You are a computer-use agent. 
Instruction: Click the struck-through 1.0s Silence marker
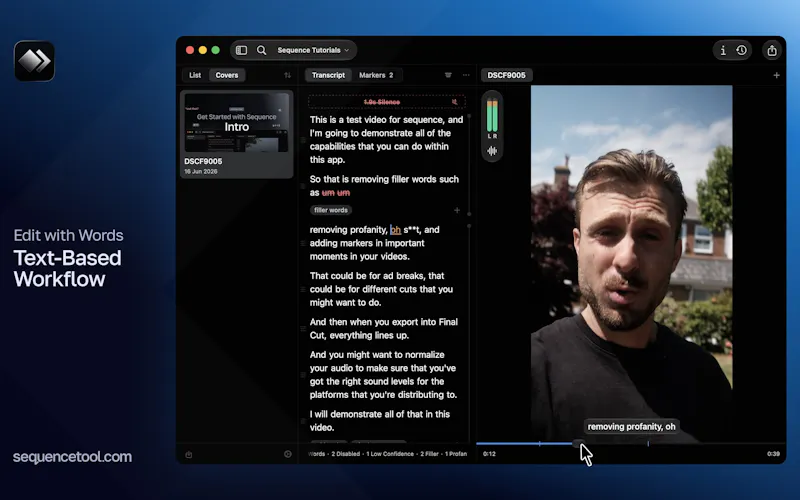[x=382, y=102]
